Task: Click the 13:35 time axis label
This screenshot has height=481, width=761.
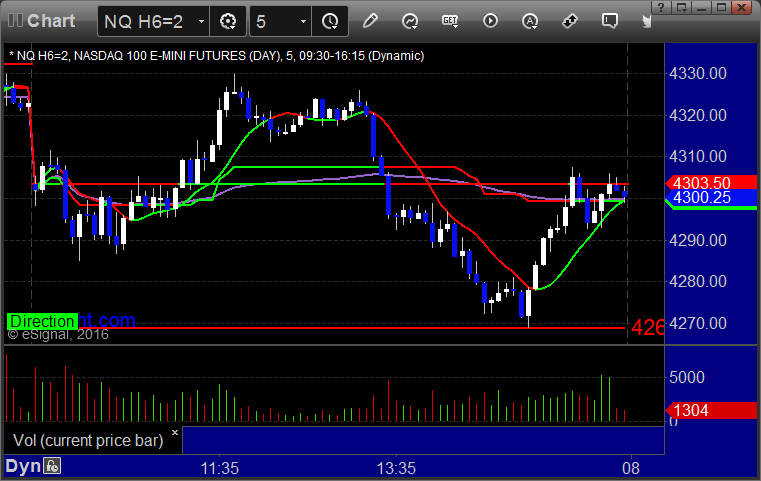Action: 397,468
